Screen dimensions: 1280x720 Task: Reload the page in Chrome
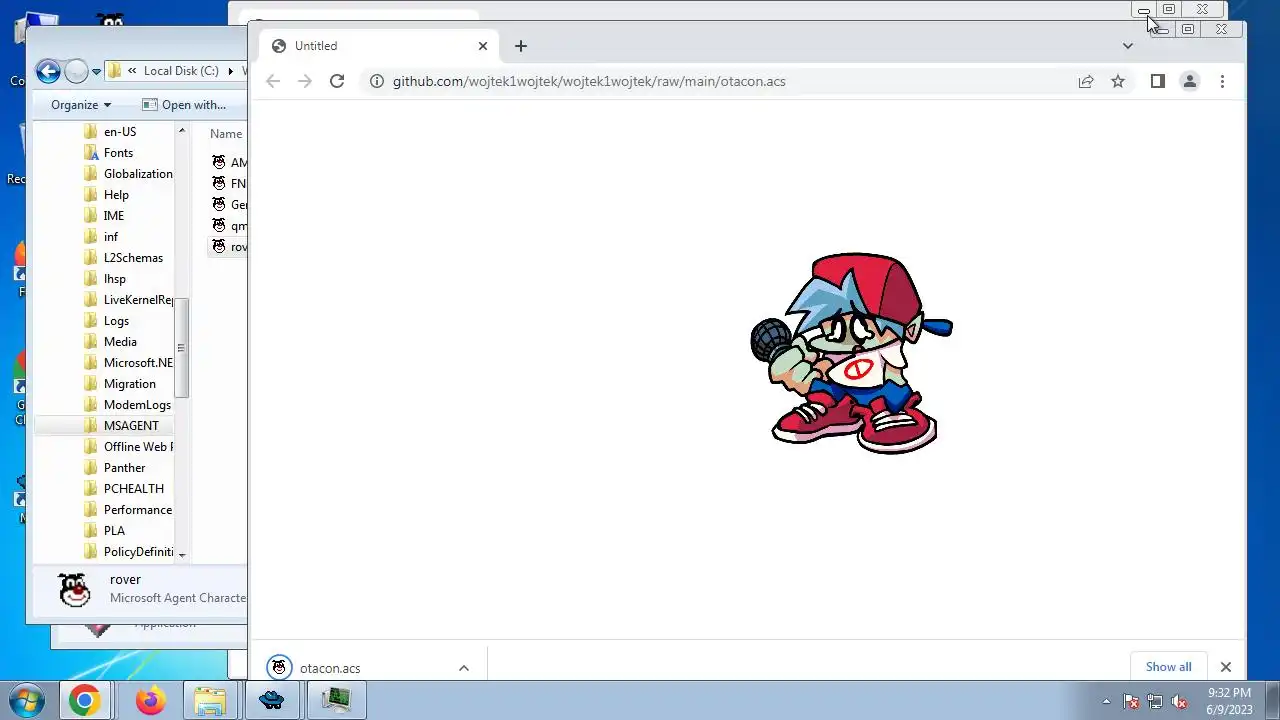[337, 81]
